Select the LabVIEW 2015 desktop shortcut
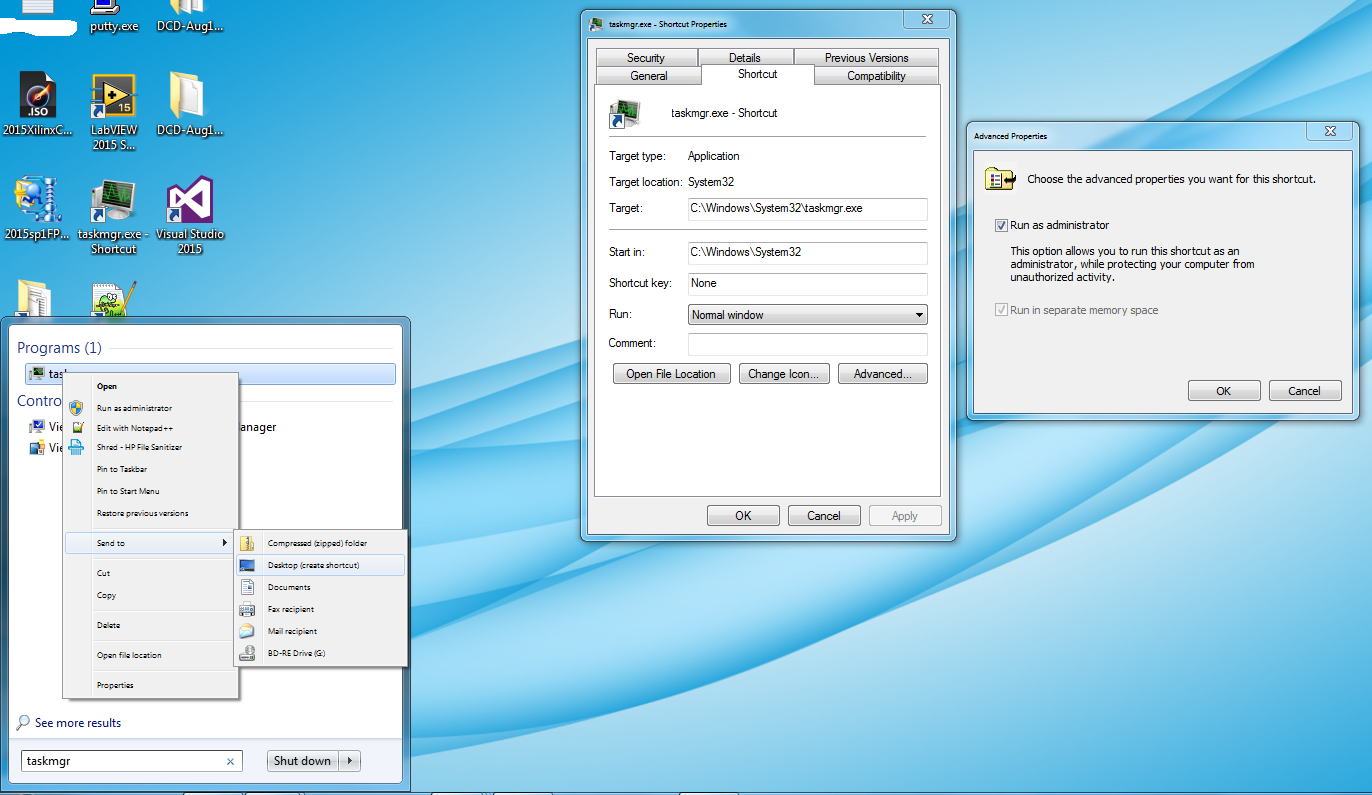The height and width of the screenshot is (795, 1372). coord(113,110)
